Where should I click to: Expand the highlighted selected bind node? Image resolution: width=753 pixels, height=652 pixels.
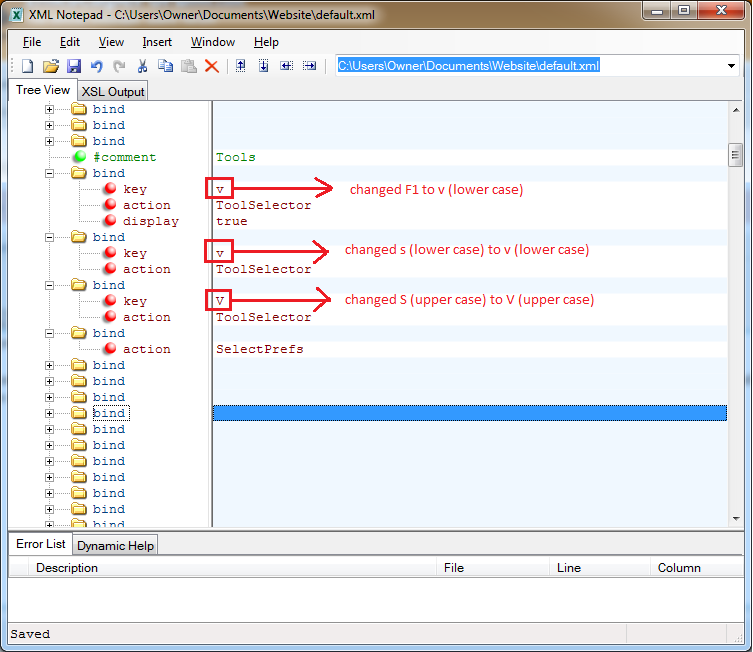point(49,413)
